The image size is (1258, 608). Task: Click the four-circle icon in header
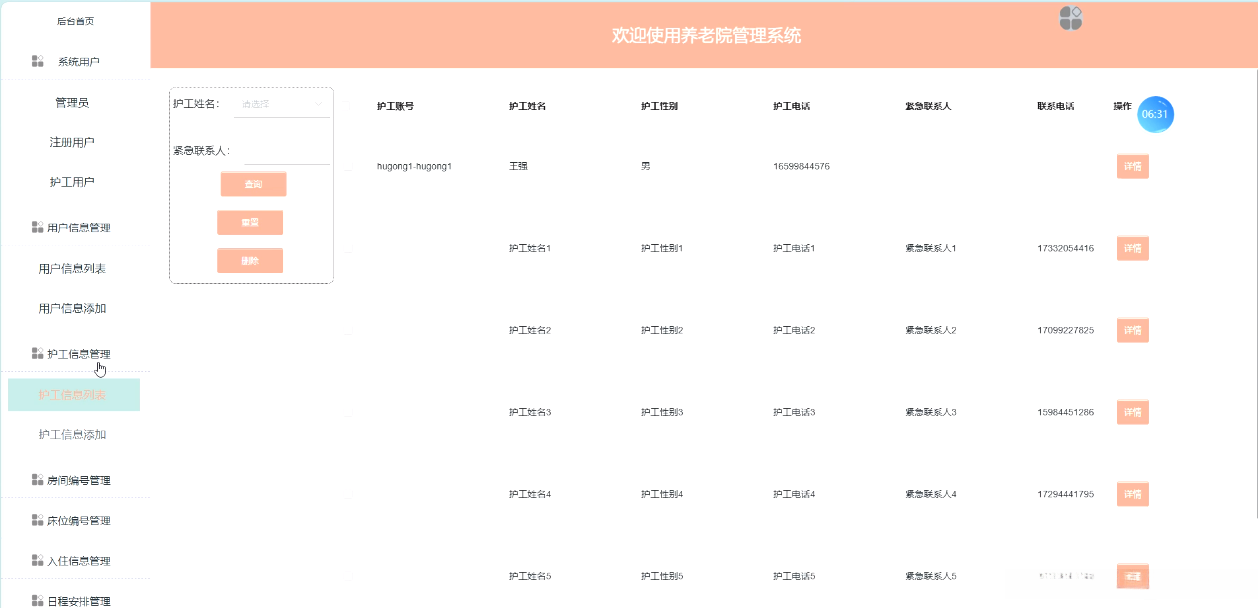[x=1071, y=19]
